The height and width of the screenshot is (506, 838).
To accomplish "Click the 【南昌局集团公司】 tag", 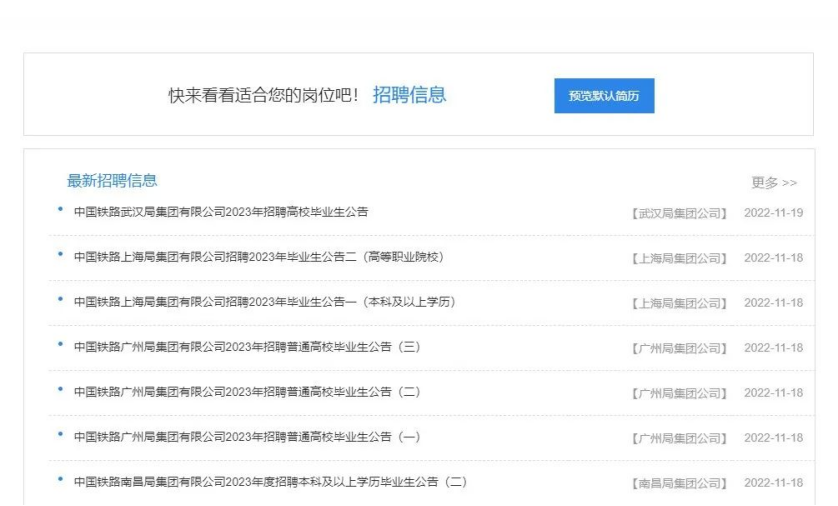I will pyautogui.click(x=679, y=483).
